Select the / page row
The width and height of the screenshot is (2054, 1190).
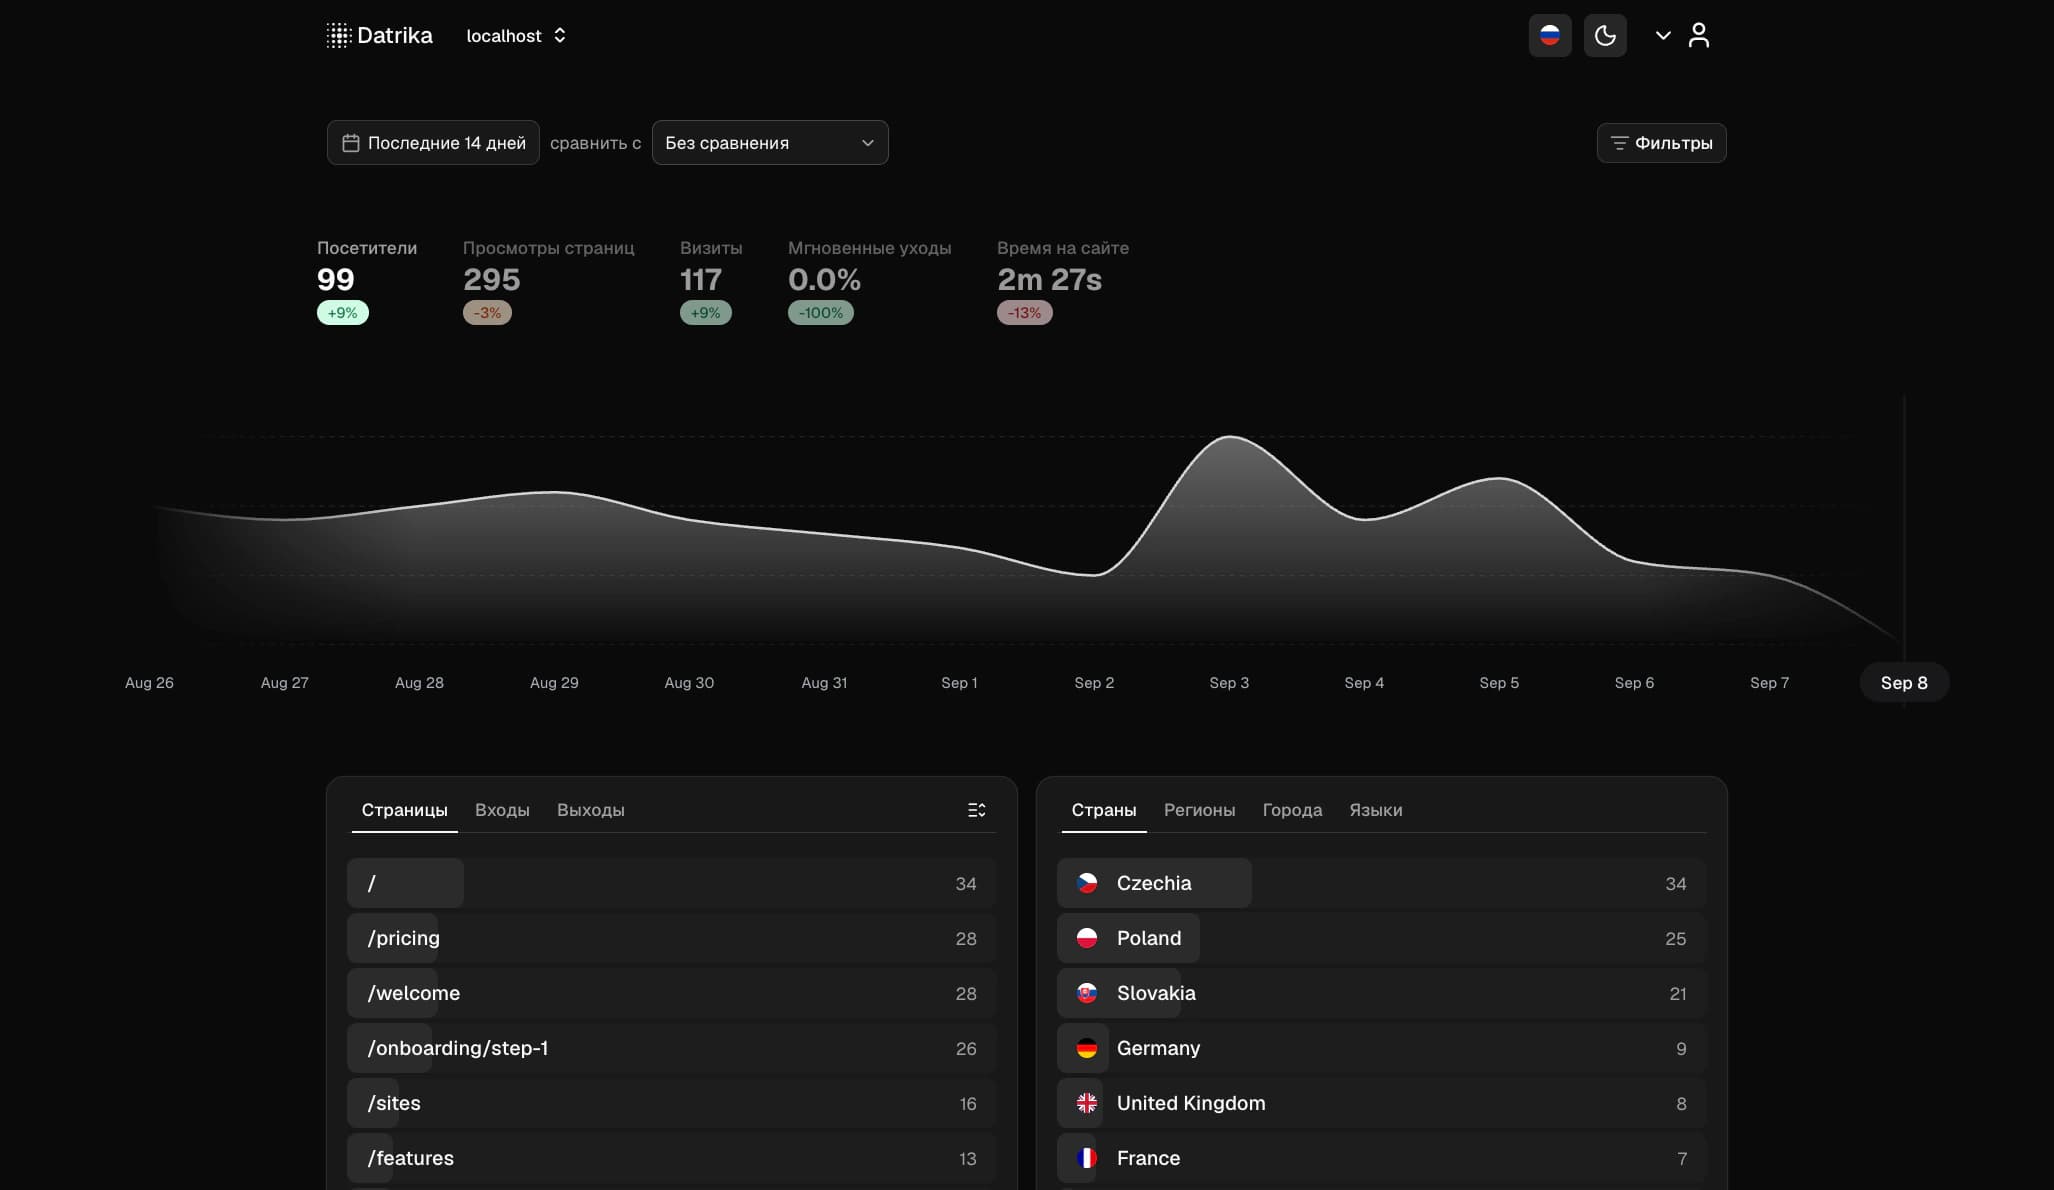pyautogui.click(x=672, y=883)
